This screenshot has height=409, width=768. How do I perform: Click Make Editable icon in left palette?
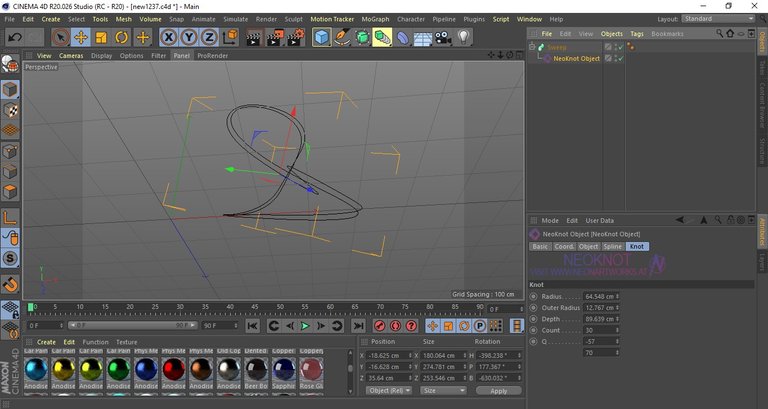tap(10, 64)
